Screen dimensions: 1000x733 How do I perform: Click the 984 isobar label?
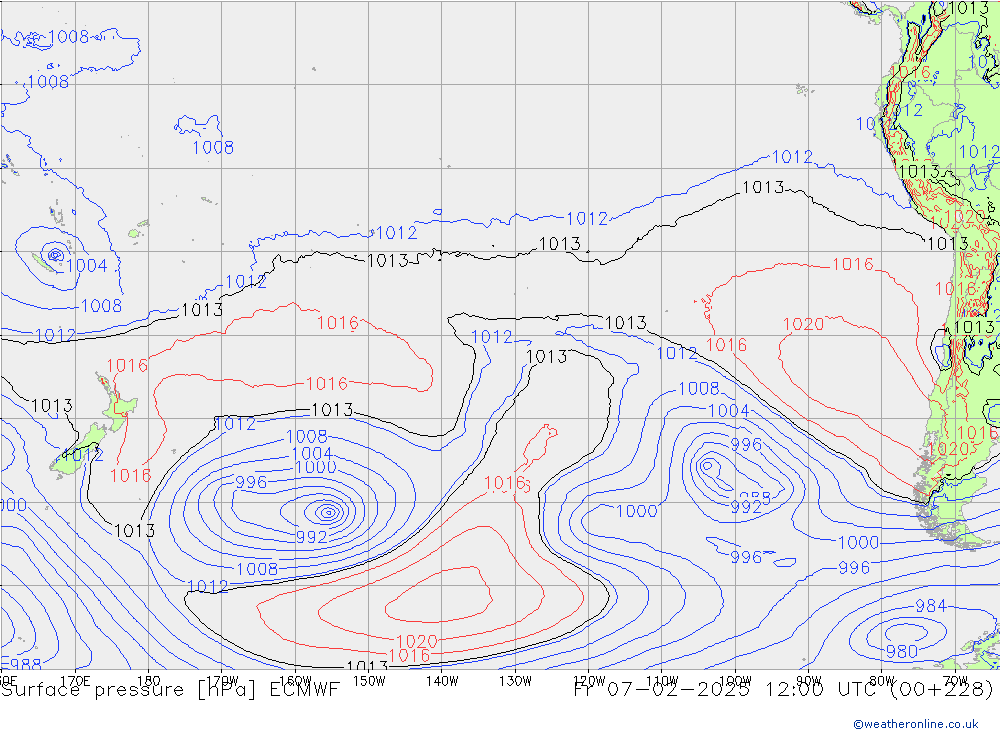pyautogui.click(x=930, y=606)
